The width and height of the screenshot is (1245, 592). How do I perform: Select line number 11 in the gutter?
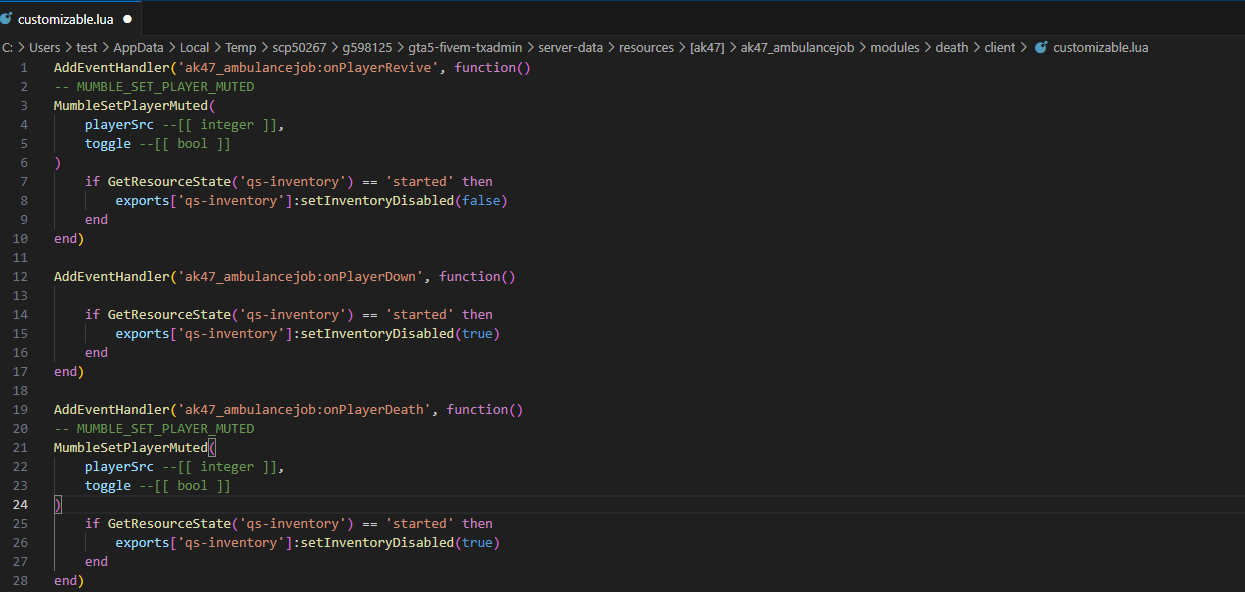point(21,258)
